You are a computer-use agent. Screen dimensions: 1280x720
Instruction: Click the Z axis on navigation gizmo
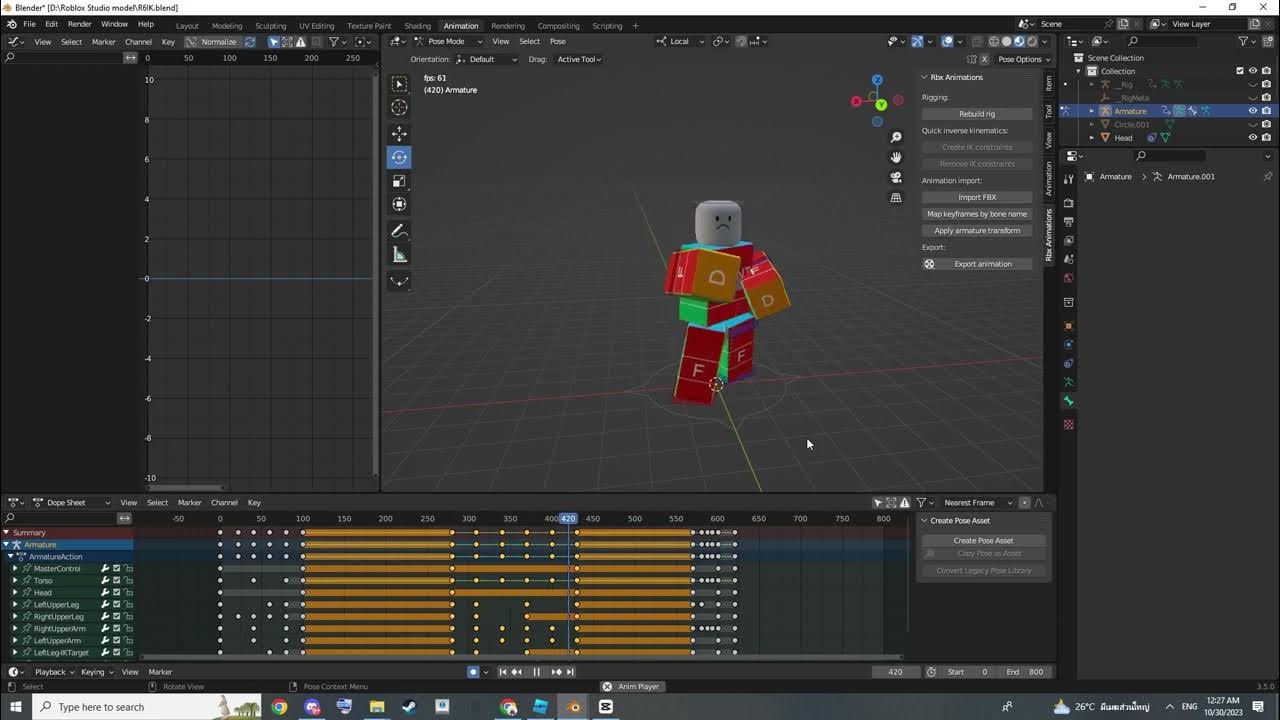click(x=877, y=80)
